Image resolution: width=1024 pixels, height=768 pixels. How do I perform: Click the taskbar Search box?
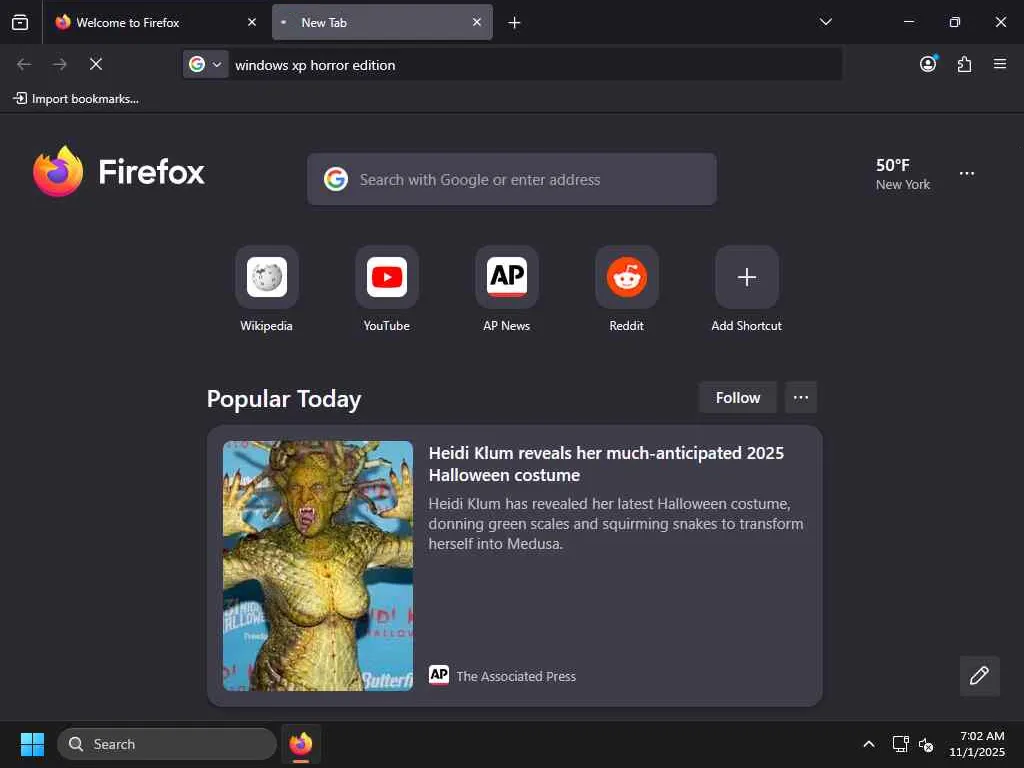[x=167, y=744]
